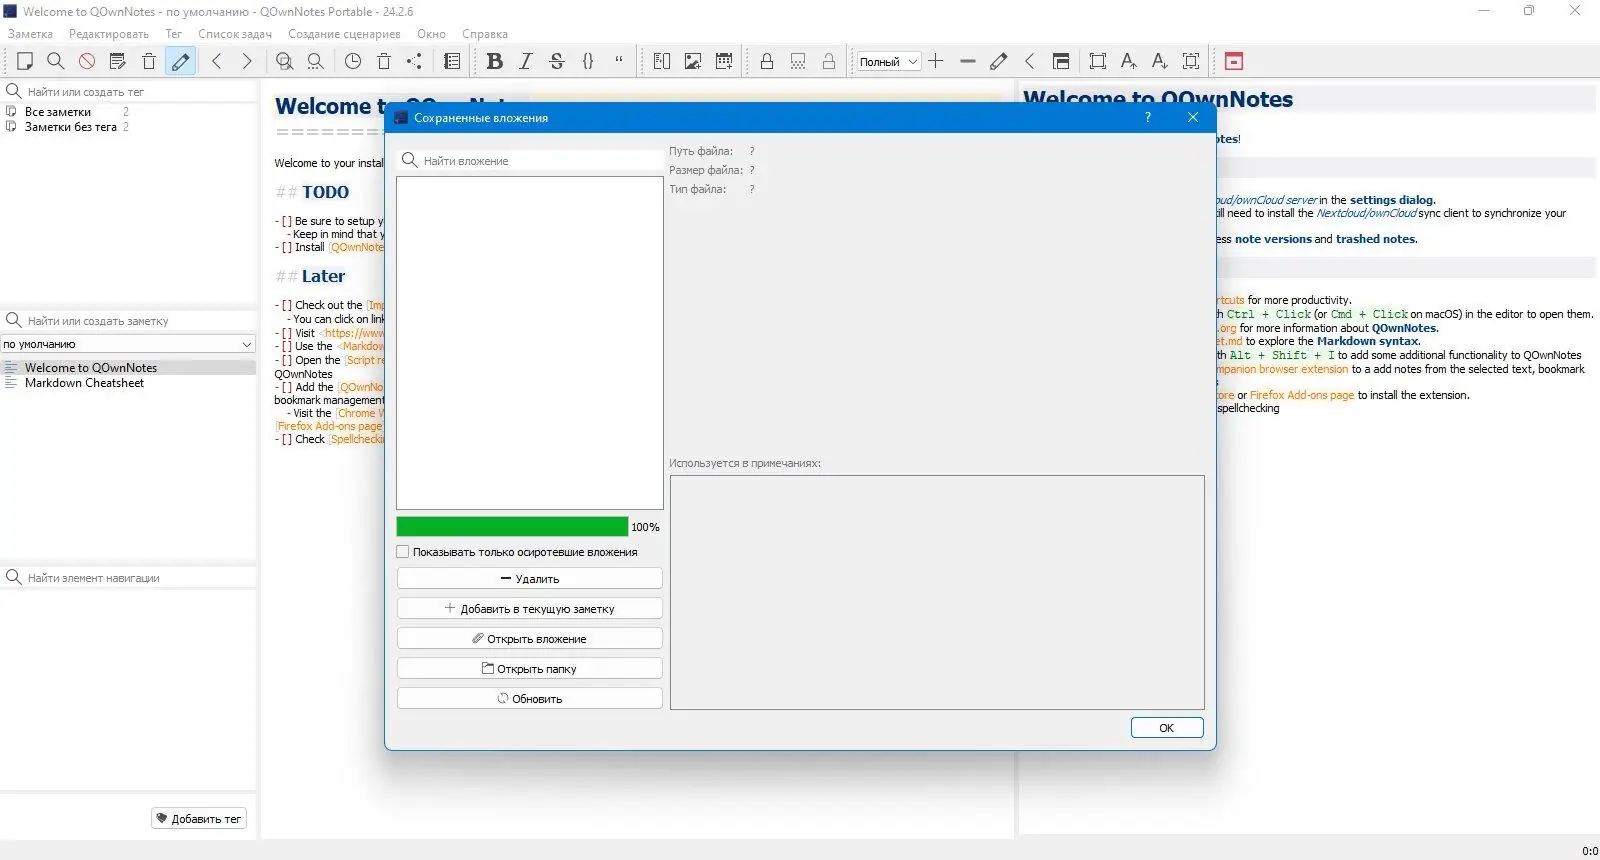The width and height of the screenshot is (1600, 860).
Task: Toggle the highlighted pencil edit mode button
Action: (x=180, y=61)
